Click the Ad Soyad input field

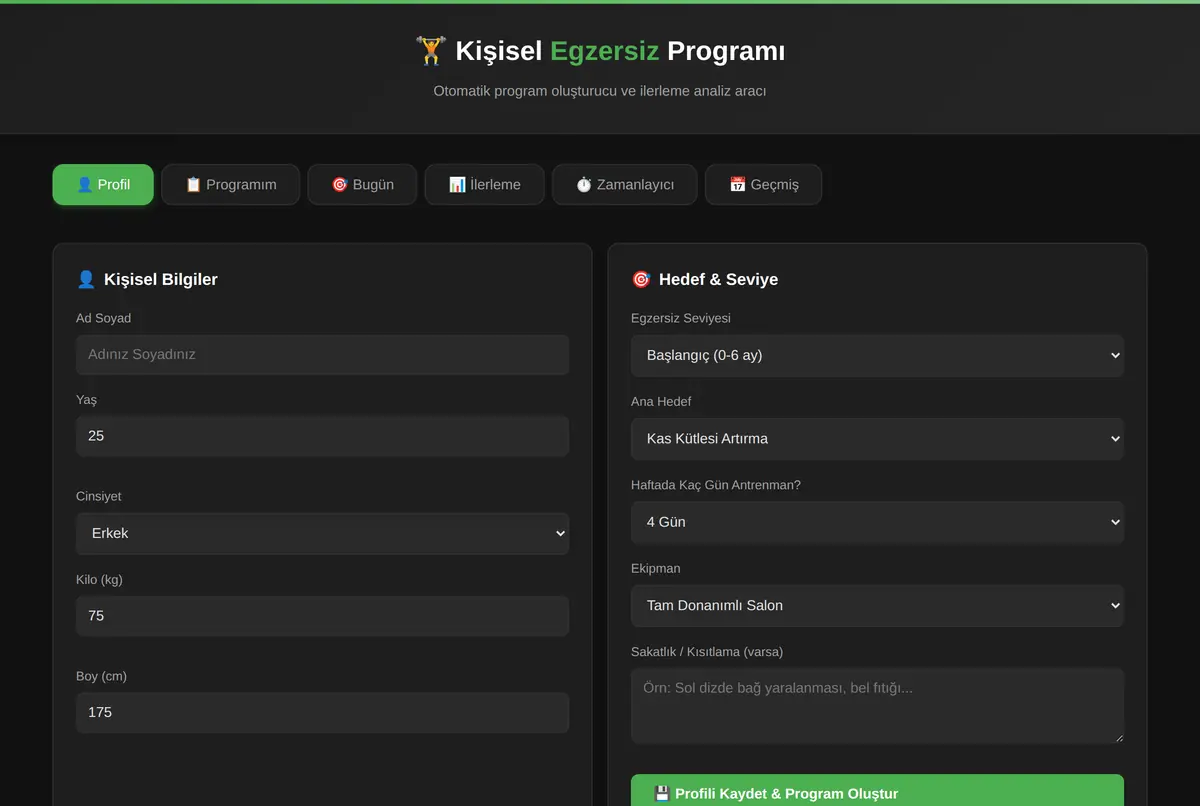pyautogui.click(x=322, y=354)
